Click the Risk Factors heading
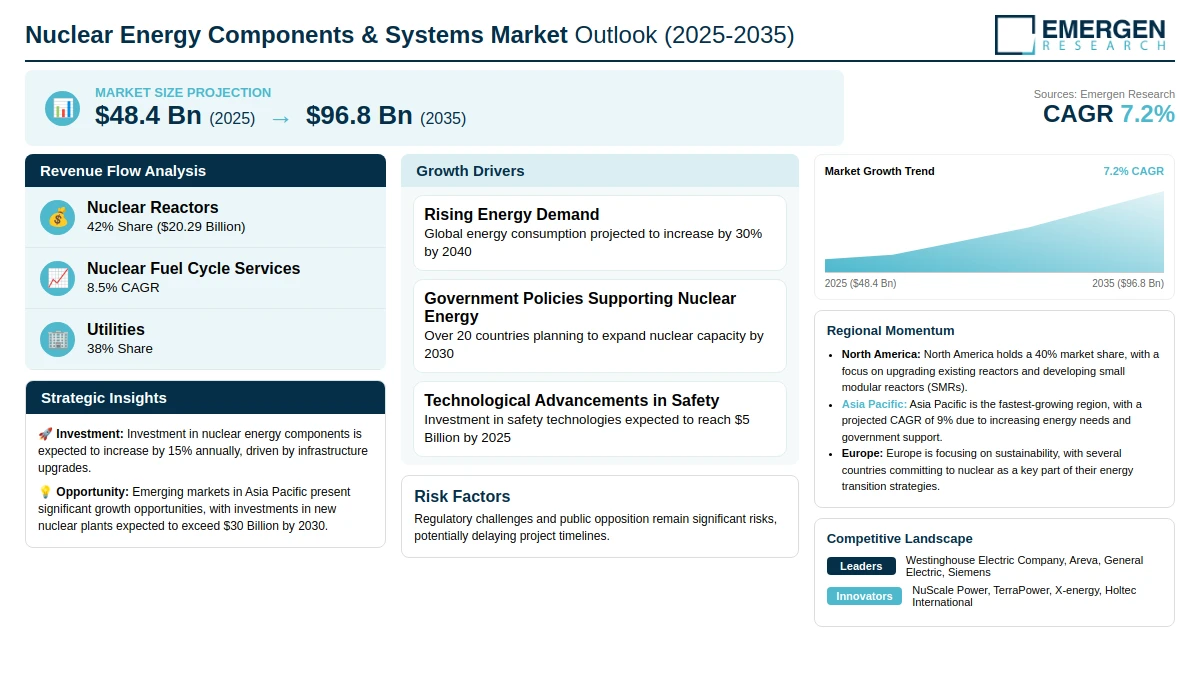The height and width of the screenshot is (700, 1200). 462,496
